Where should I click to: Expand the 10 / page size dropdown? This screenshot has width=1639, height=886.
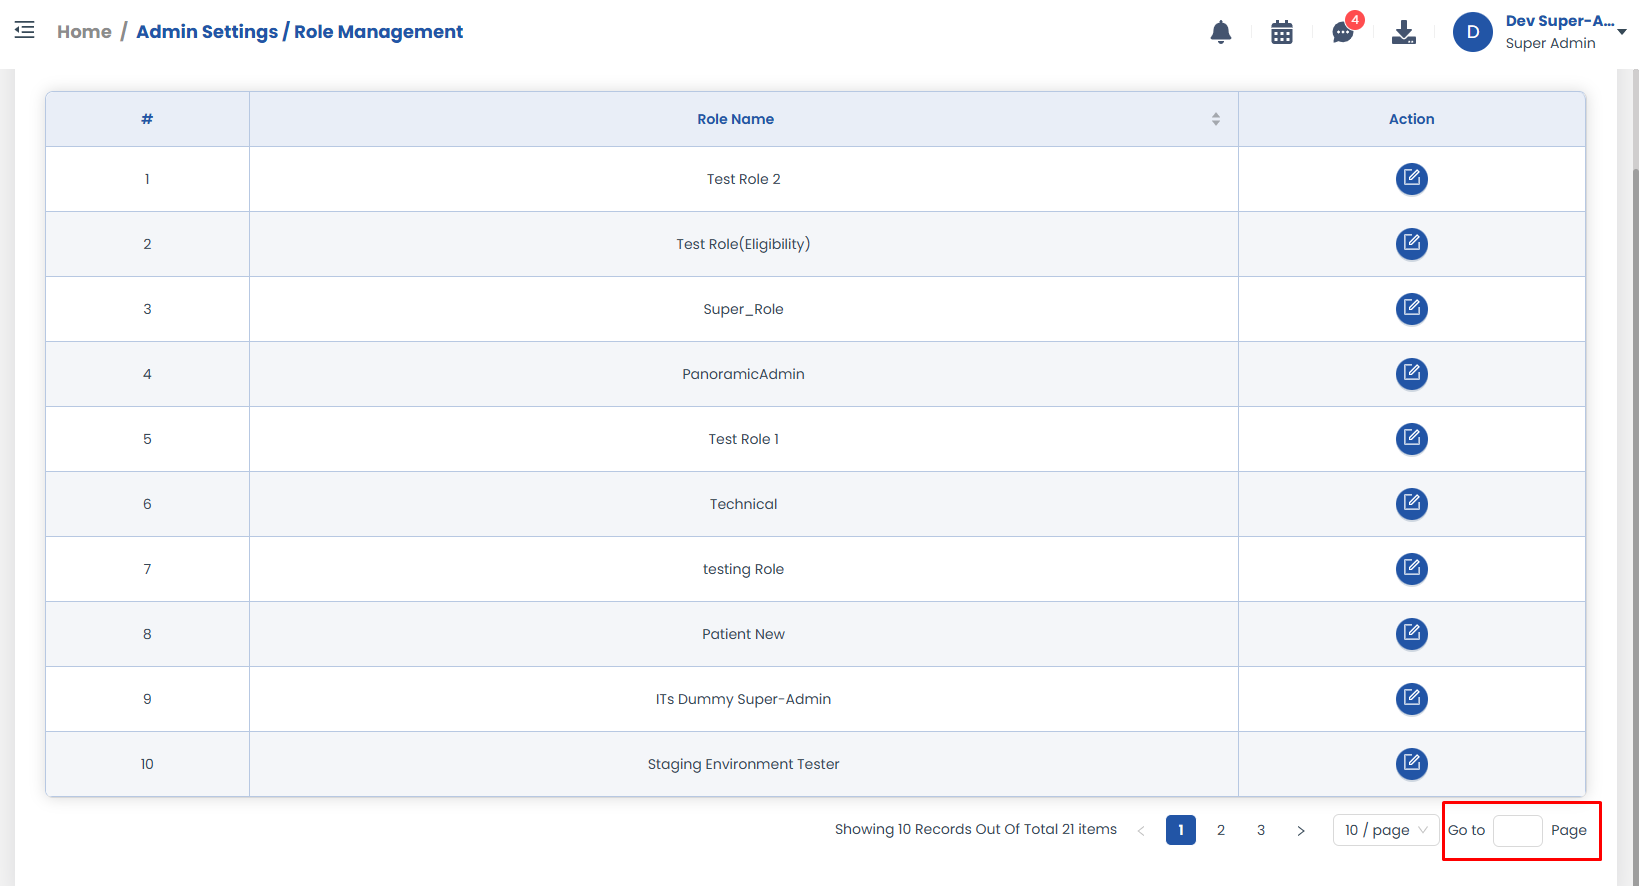pos(1385,830)
